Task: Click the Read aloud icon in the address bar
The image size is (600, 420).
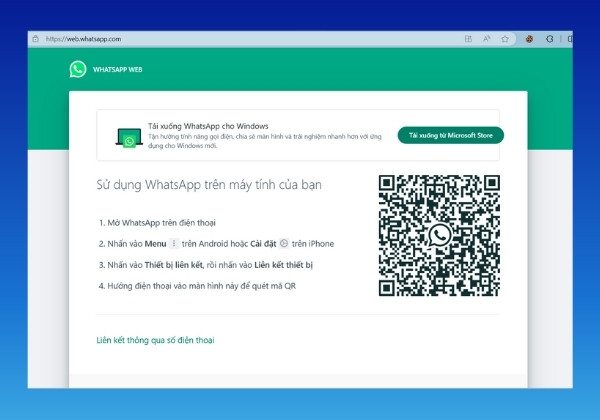Action: pyautogui.click(x=487, y=39)
